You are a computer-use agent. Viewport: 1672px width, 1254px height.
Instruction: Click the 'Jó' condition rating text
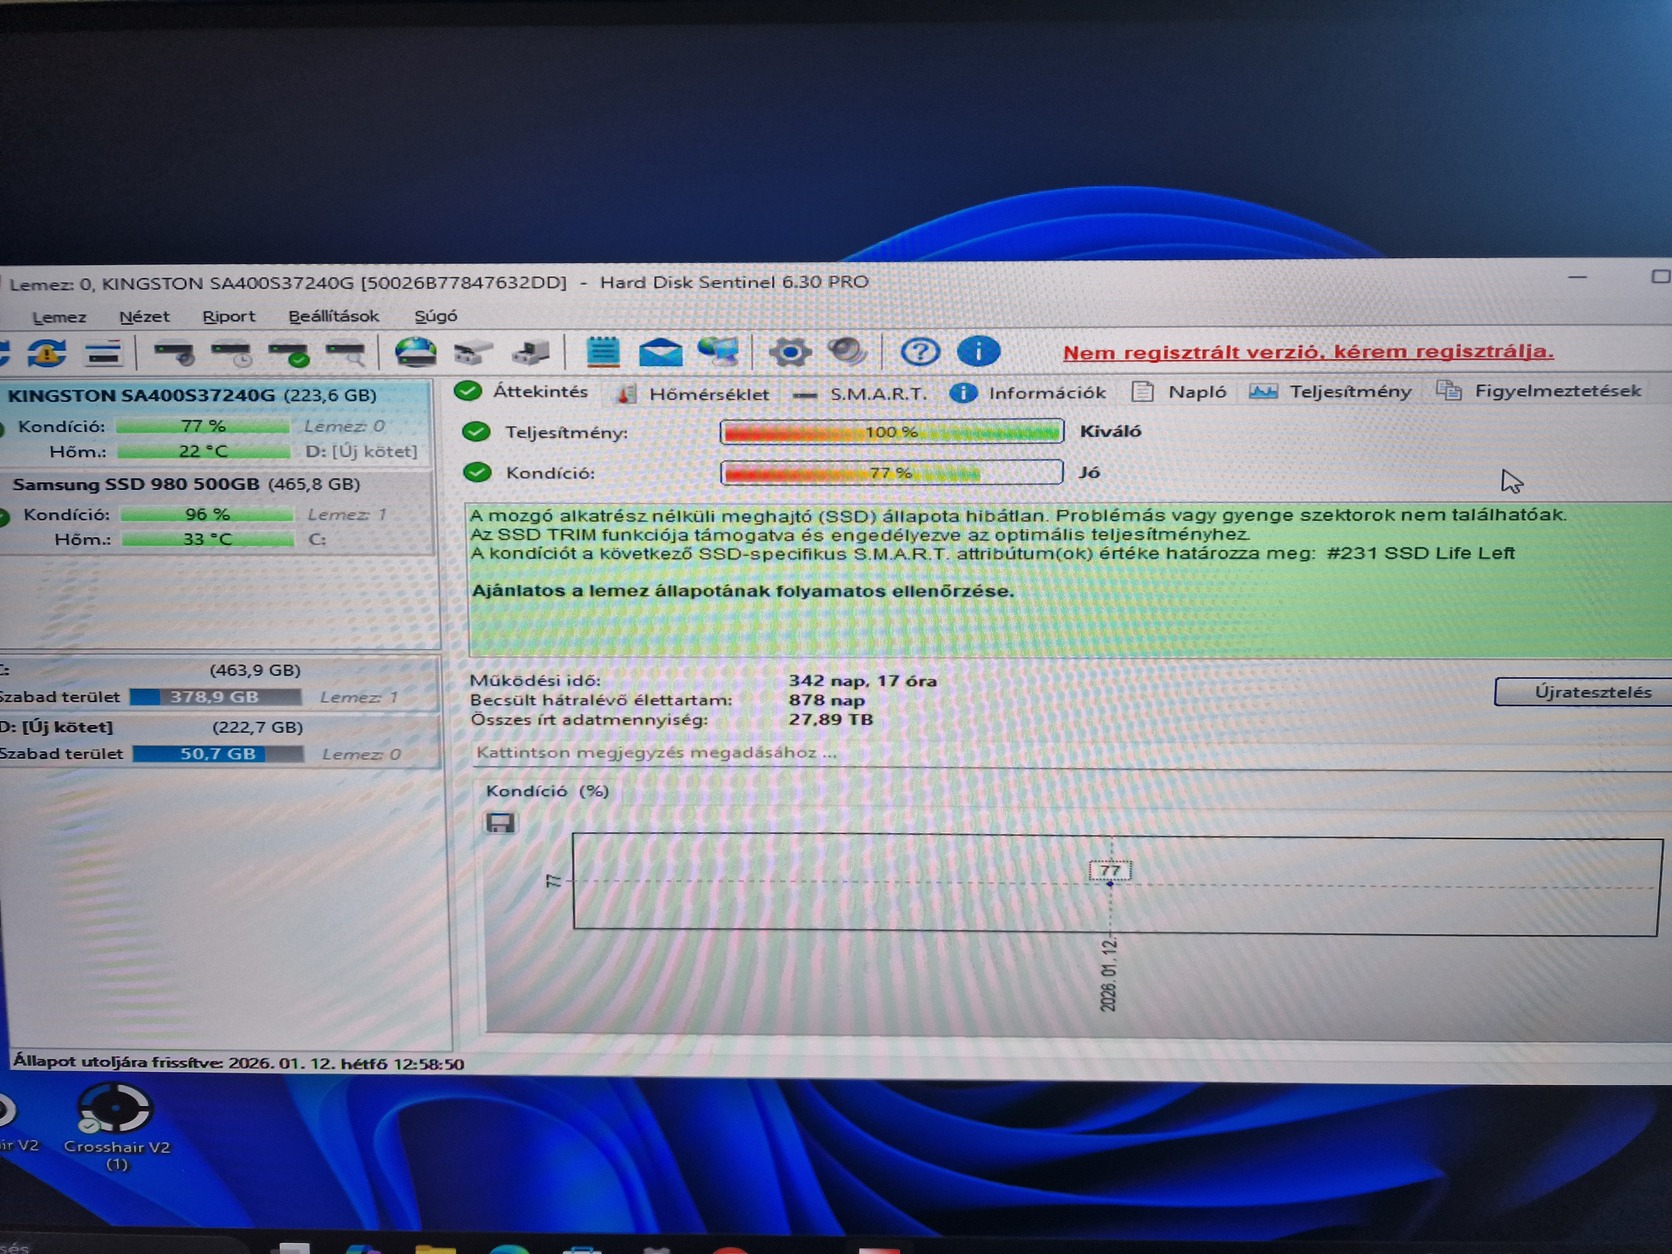coord(1089,472)
